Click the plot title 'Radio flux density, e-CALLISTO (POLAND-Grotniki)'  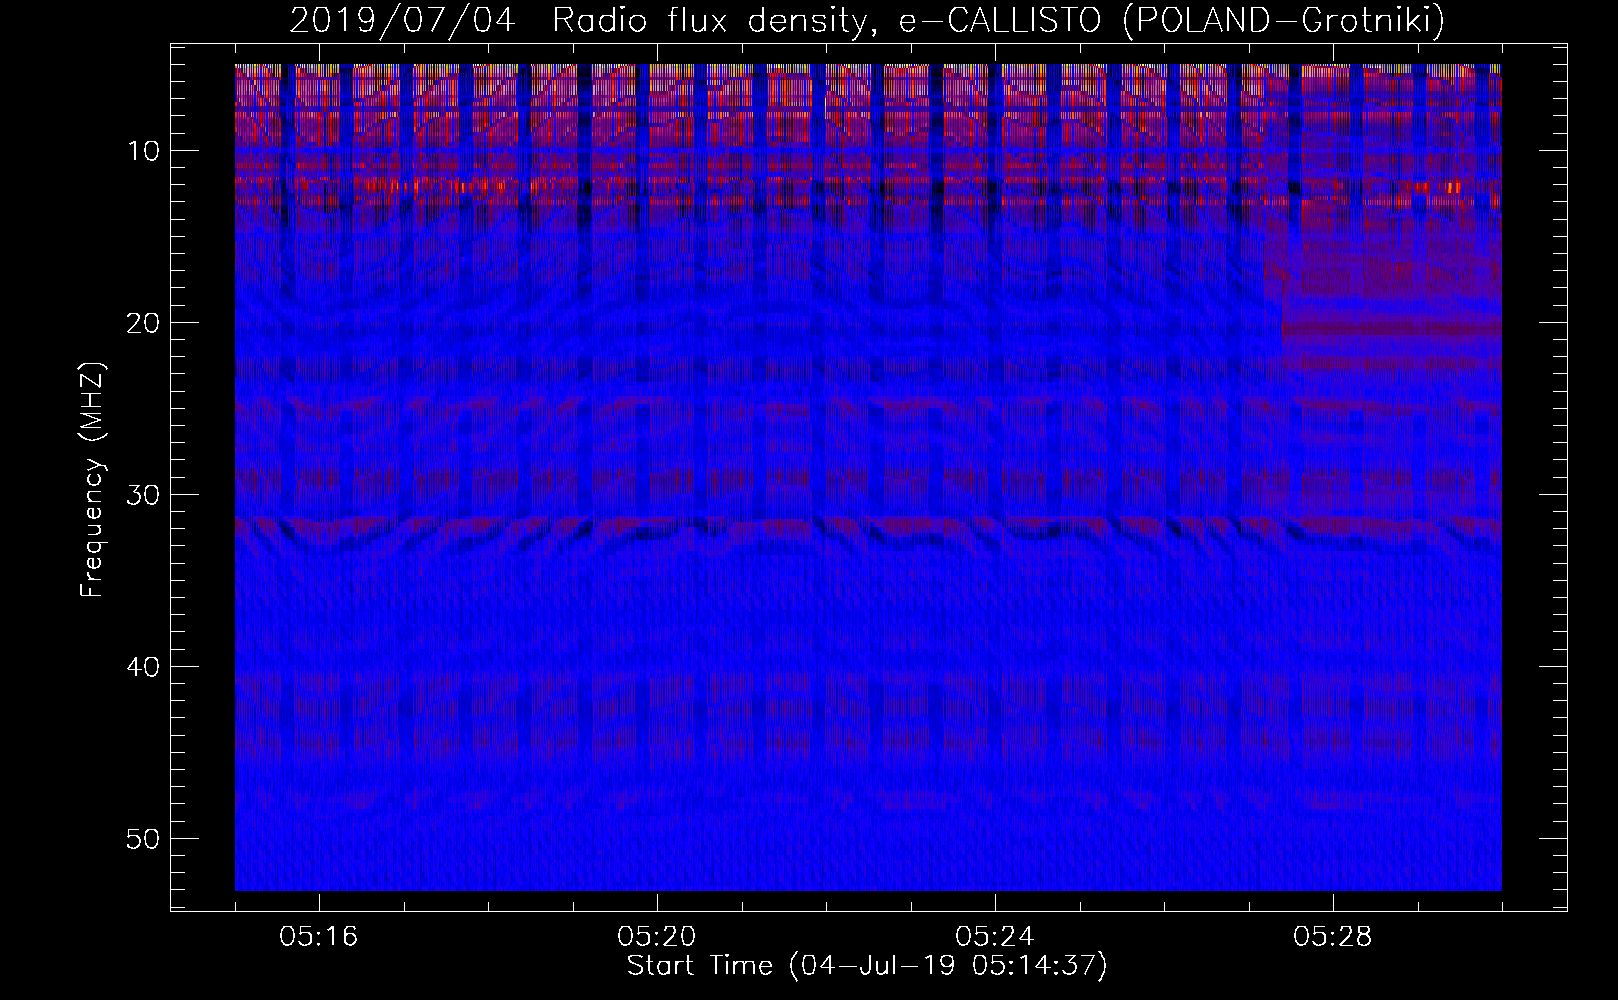[998, 21]
